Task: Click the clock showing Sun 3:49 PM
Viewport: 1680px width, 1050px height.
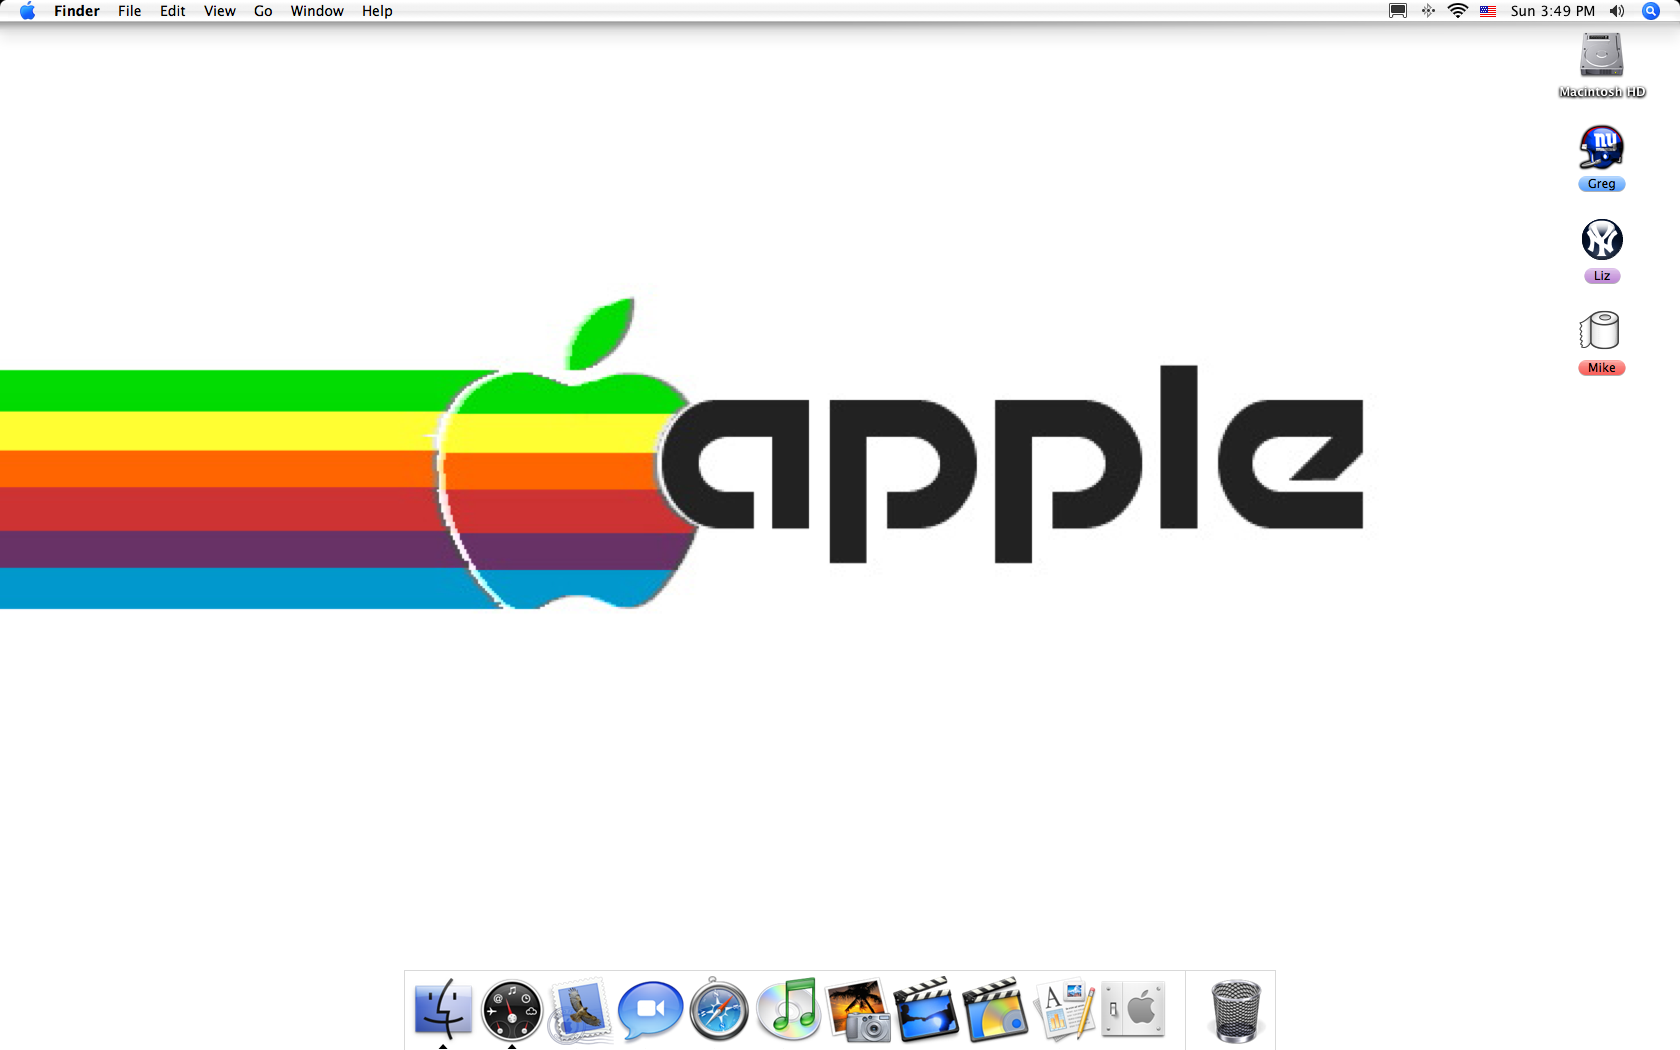Action: (x=1552, y=11)
